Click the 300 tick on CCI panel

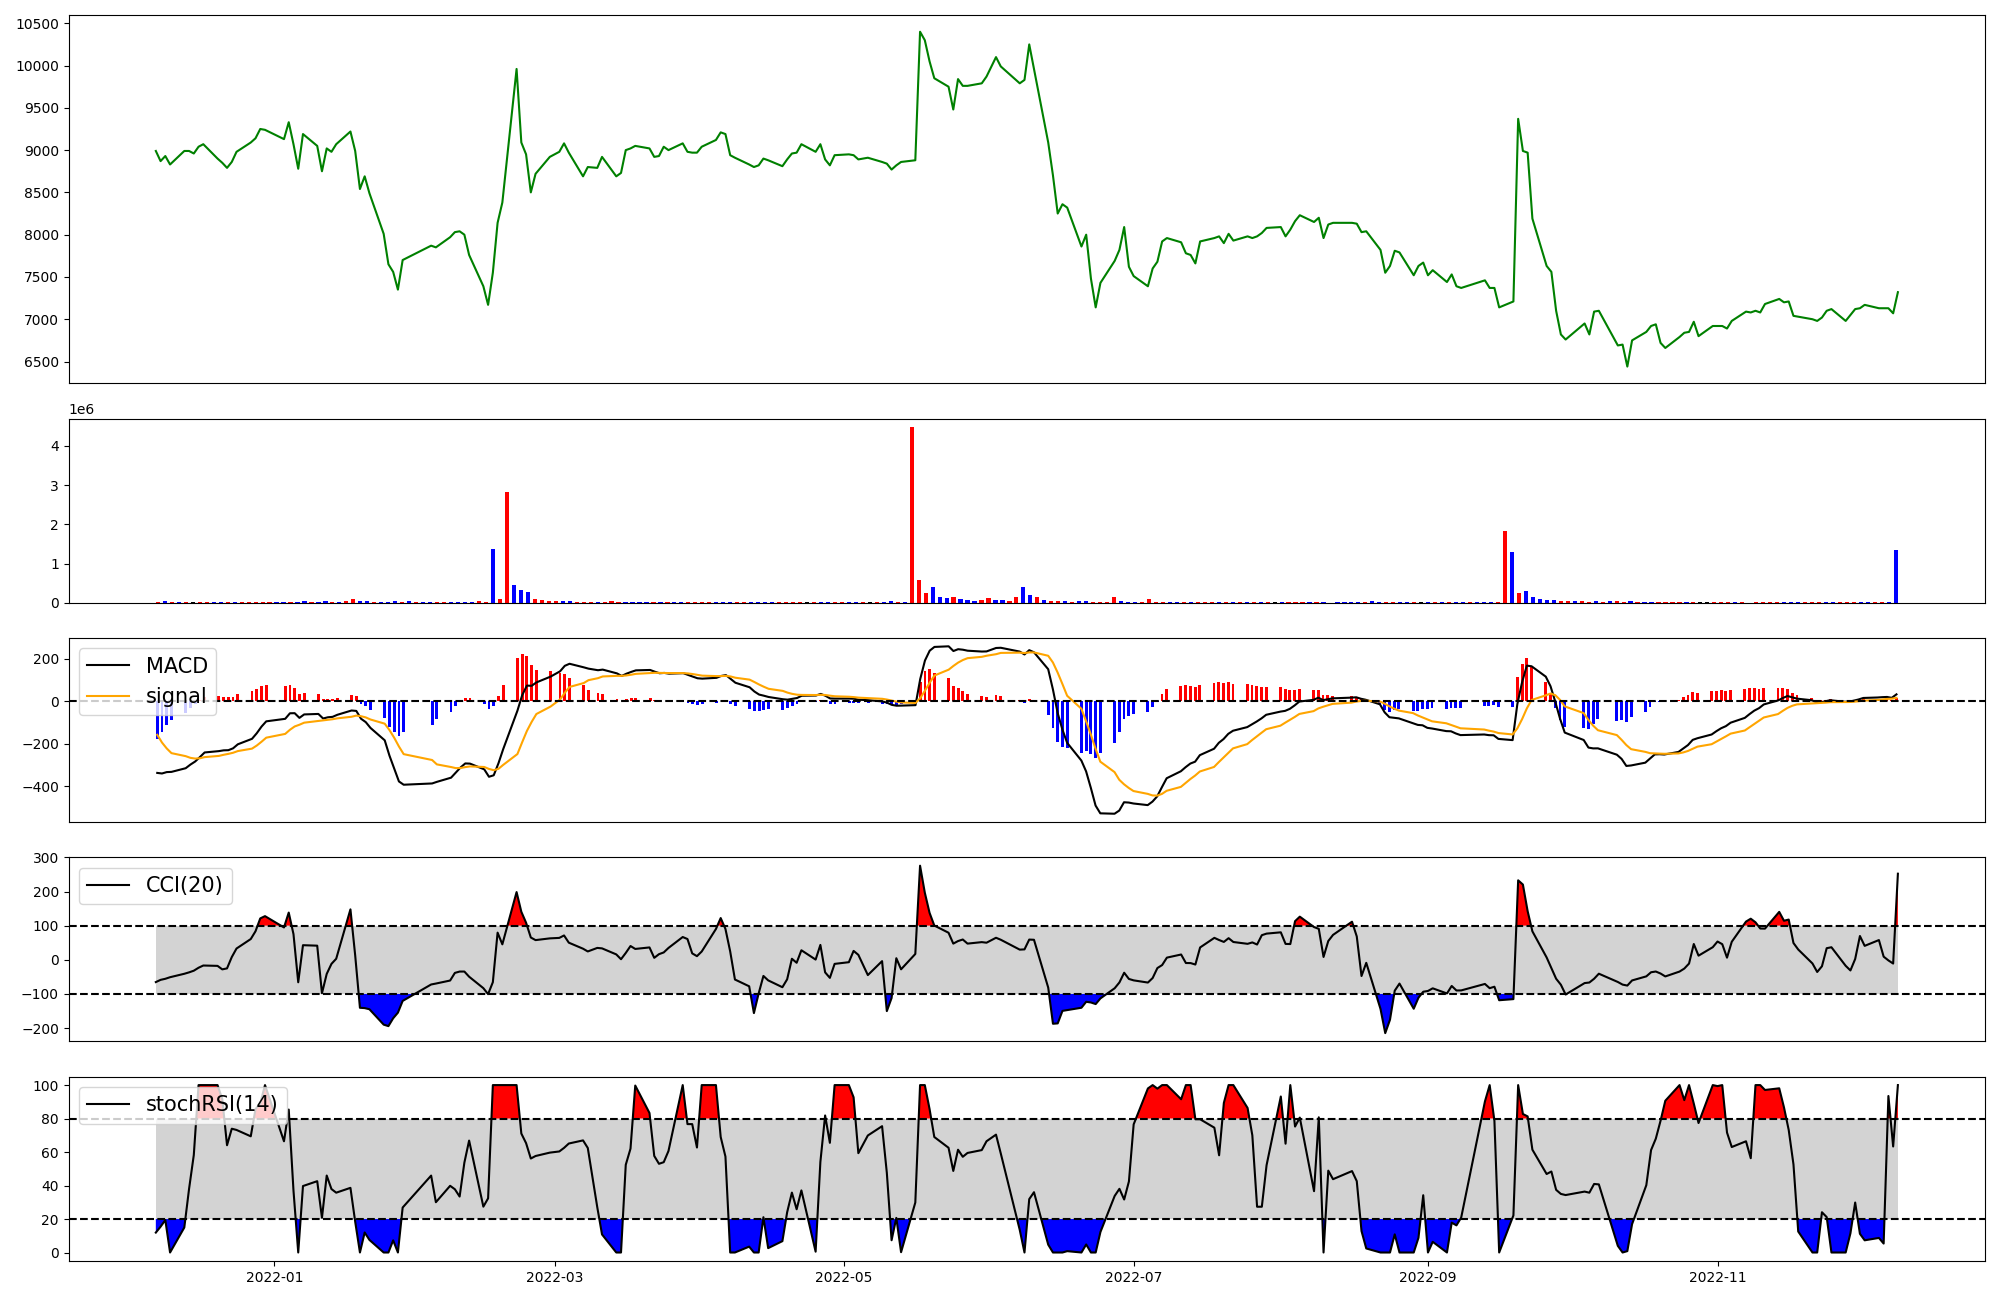pyautogui.click(x=46, y=858)
